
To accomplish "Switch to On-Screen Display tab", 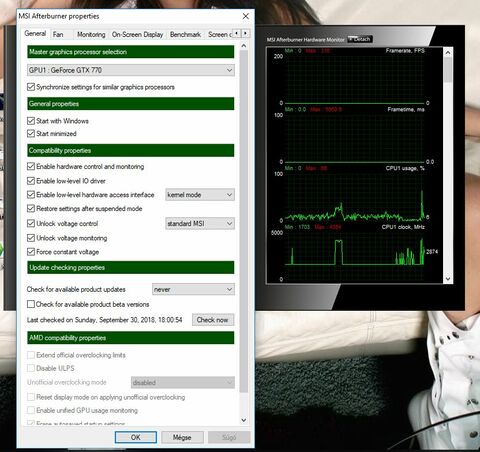I will click(x=137, y=34).
